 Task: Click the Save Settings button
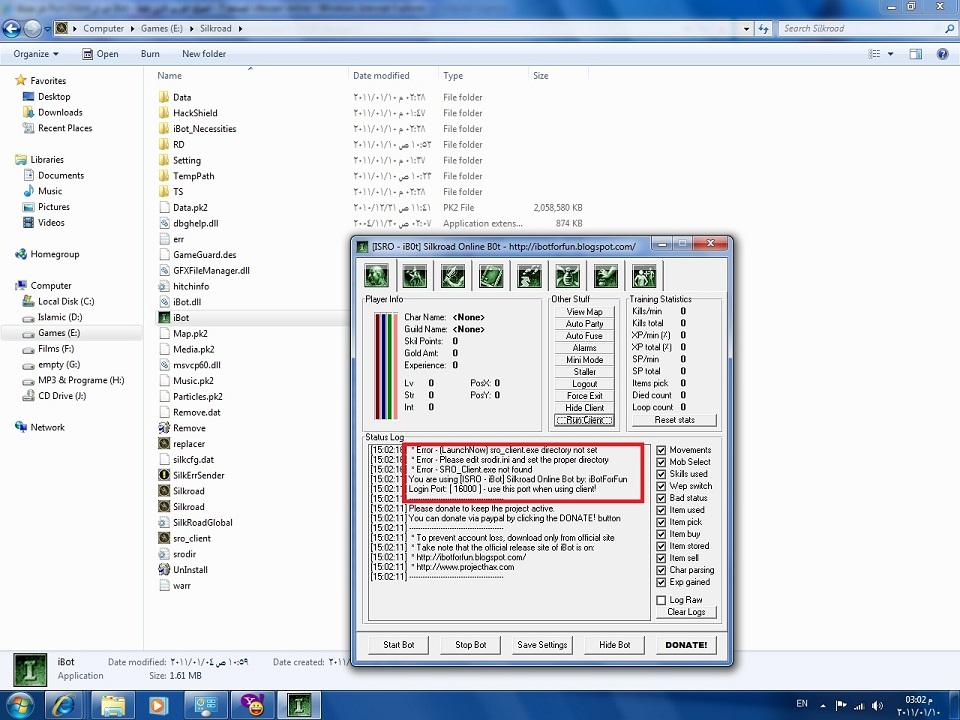coord(542,645)
